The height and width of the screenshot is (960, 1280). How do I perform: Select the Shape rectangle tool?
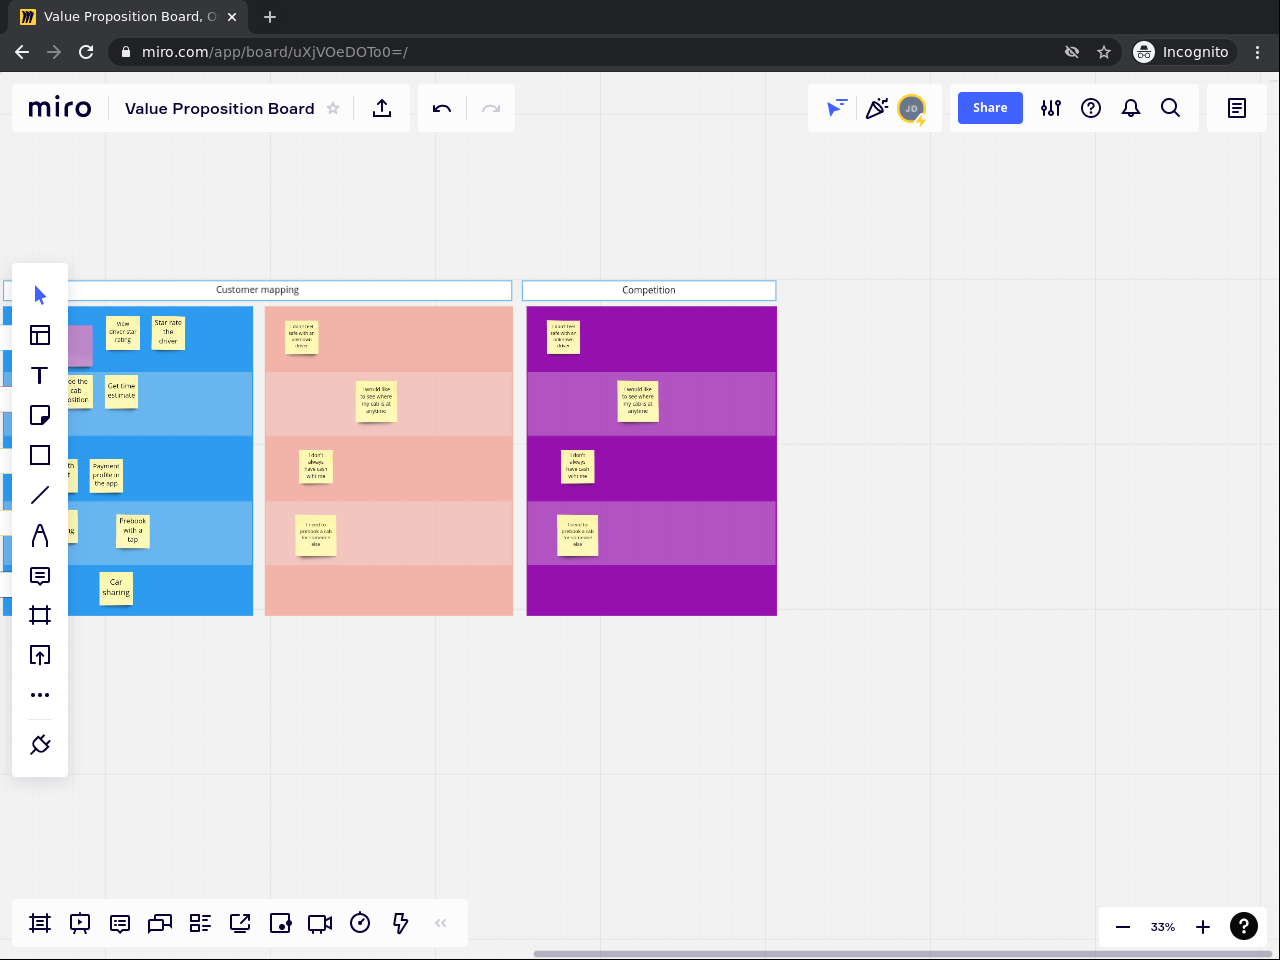(x=40, y=455)
